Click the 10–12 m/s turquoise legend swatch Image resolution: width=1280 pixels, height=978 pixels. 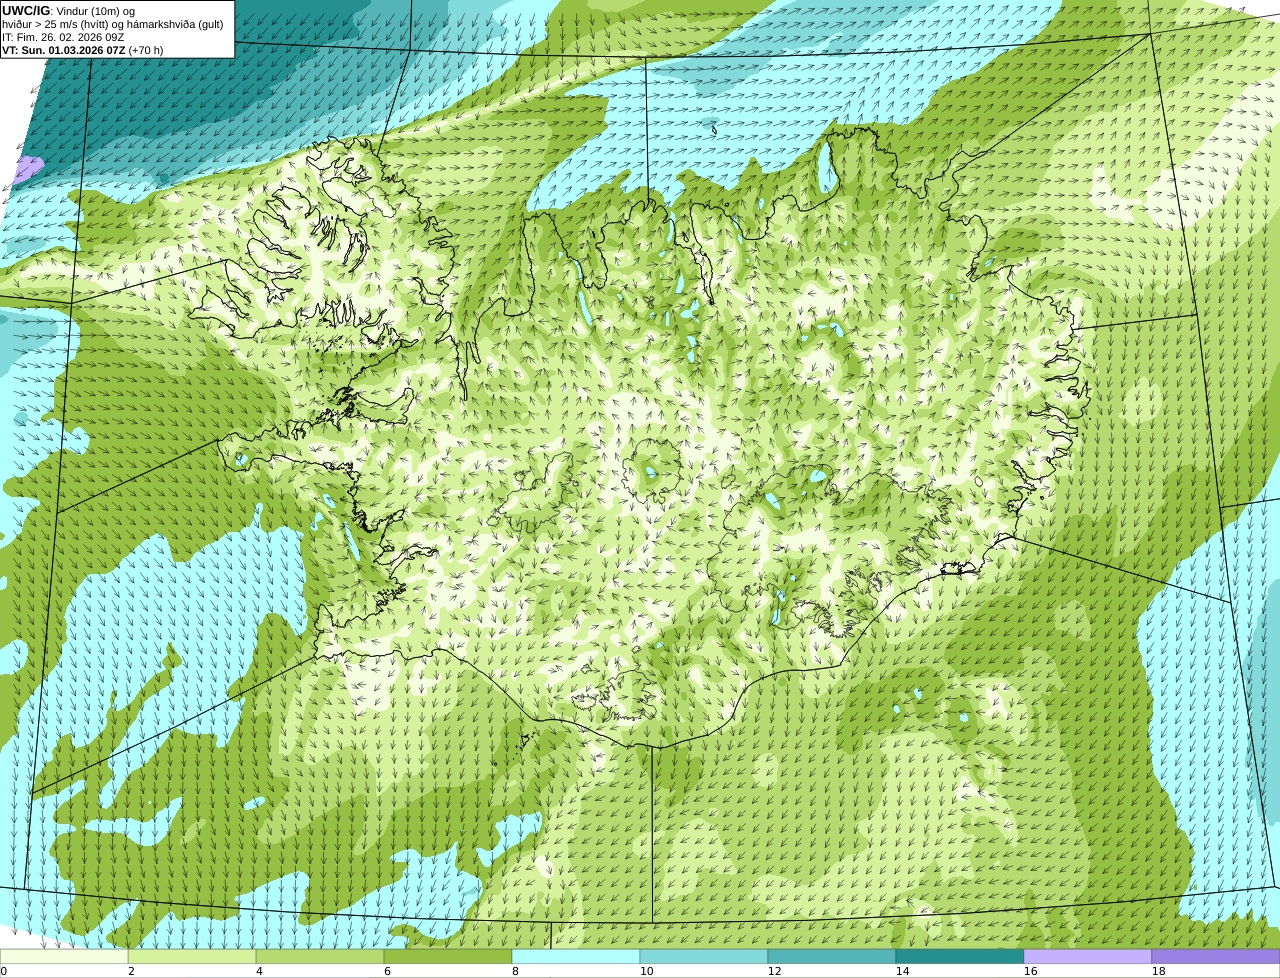click(704, 956)
